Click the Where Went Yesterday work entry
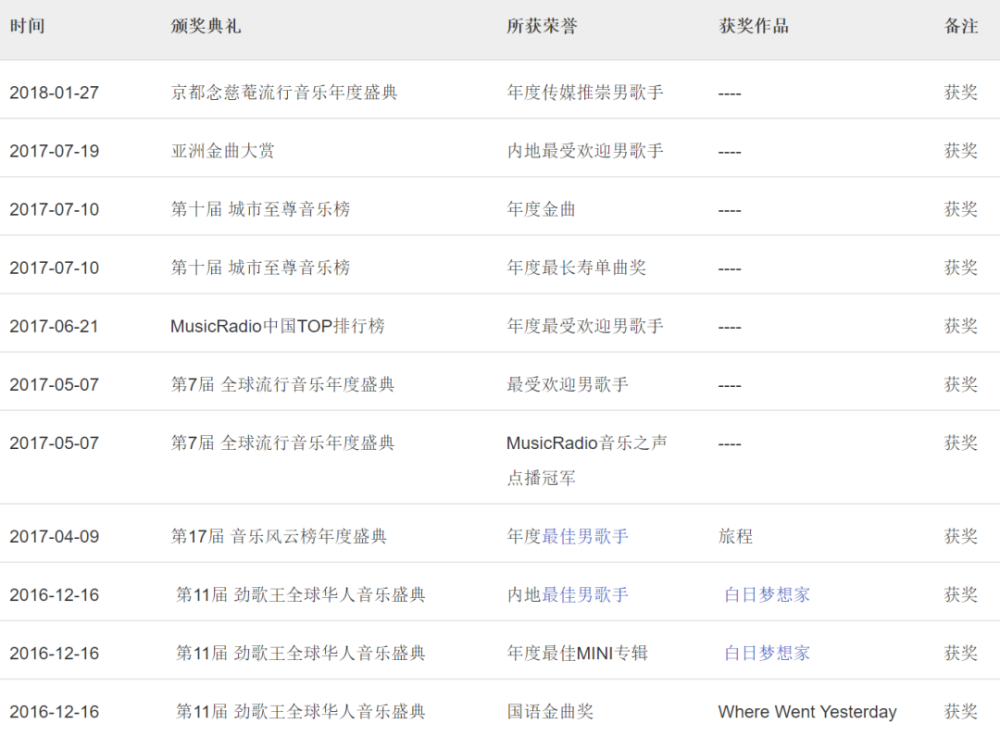The width and height of the screenshot is (1000, 736). coord(804,711)
